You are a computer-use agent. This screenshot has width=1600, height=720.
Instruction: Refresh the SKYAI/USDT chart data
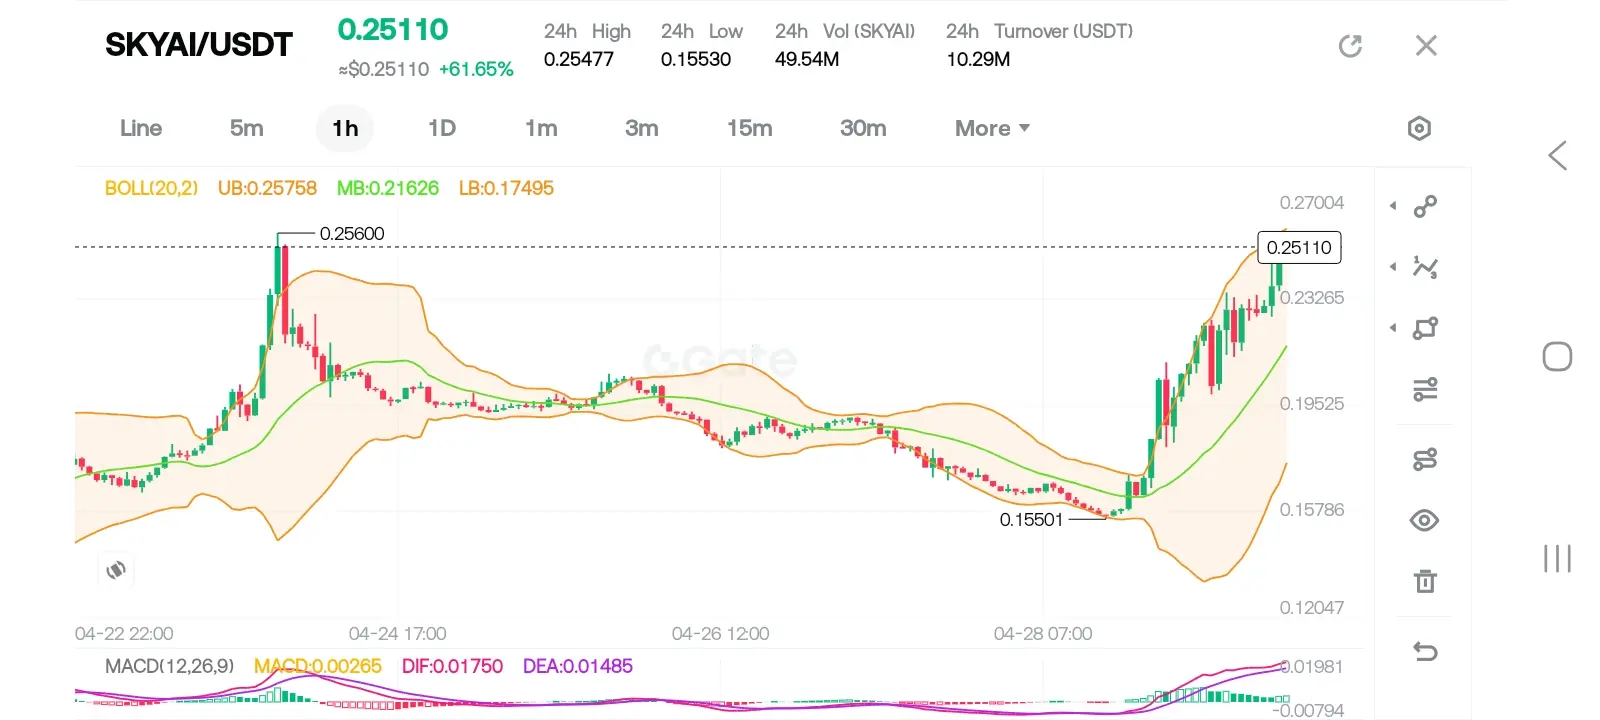1350,46
